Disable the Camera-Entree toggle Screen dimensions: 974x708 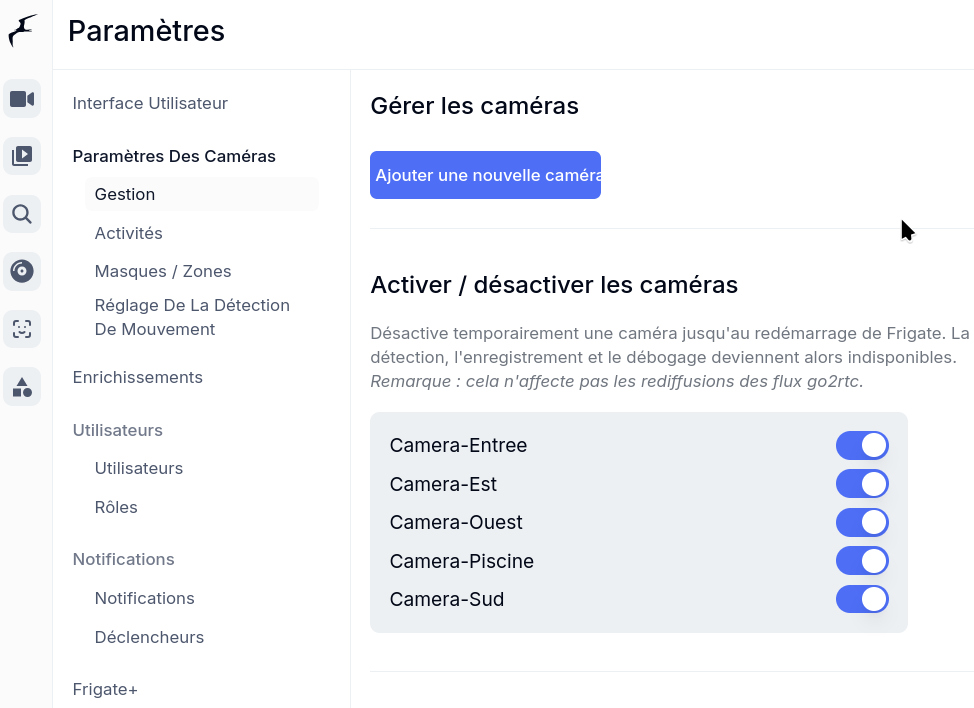862,446
